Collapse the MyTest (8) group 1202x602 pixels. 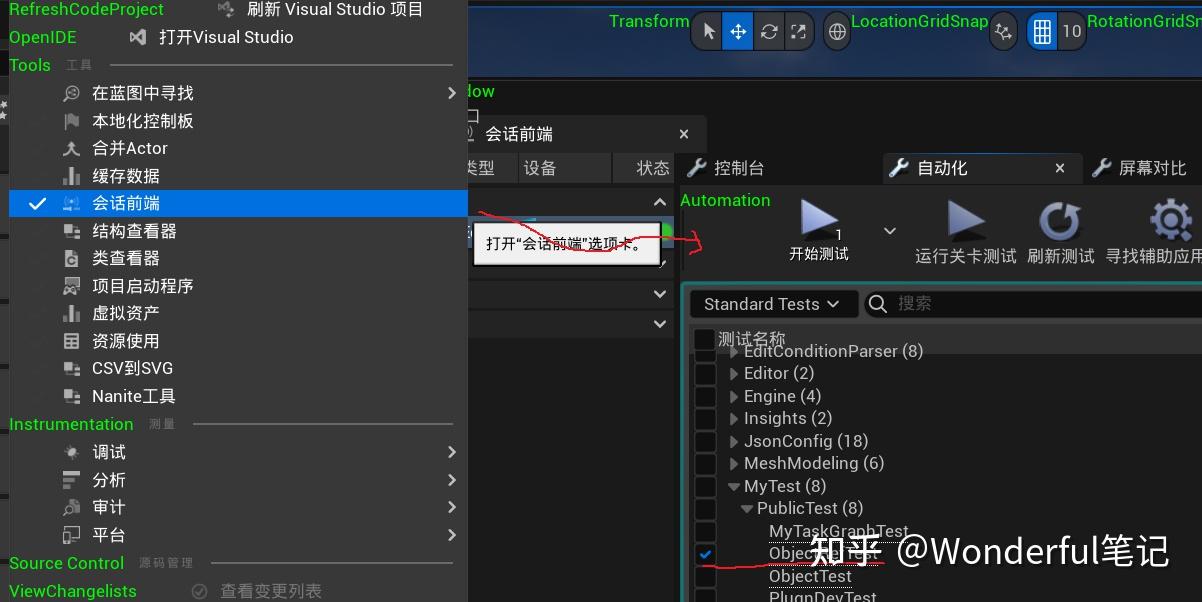[x=735, y=487]
